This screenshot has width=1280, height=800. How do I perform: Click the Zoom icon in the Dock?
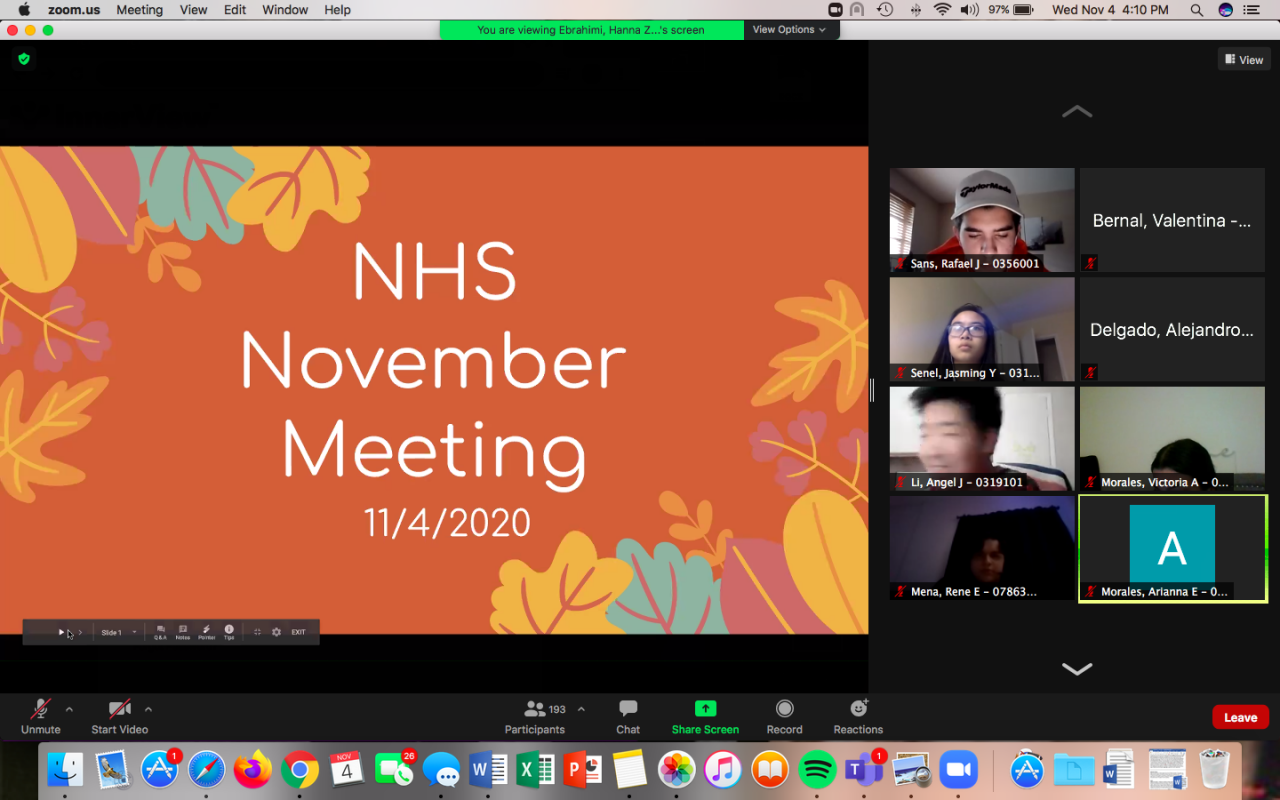pos(958,769)
